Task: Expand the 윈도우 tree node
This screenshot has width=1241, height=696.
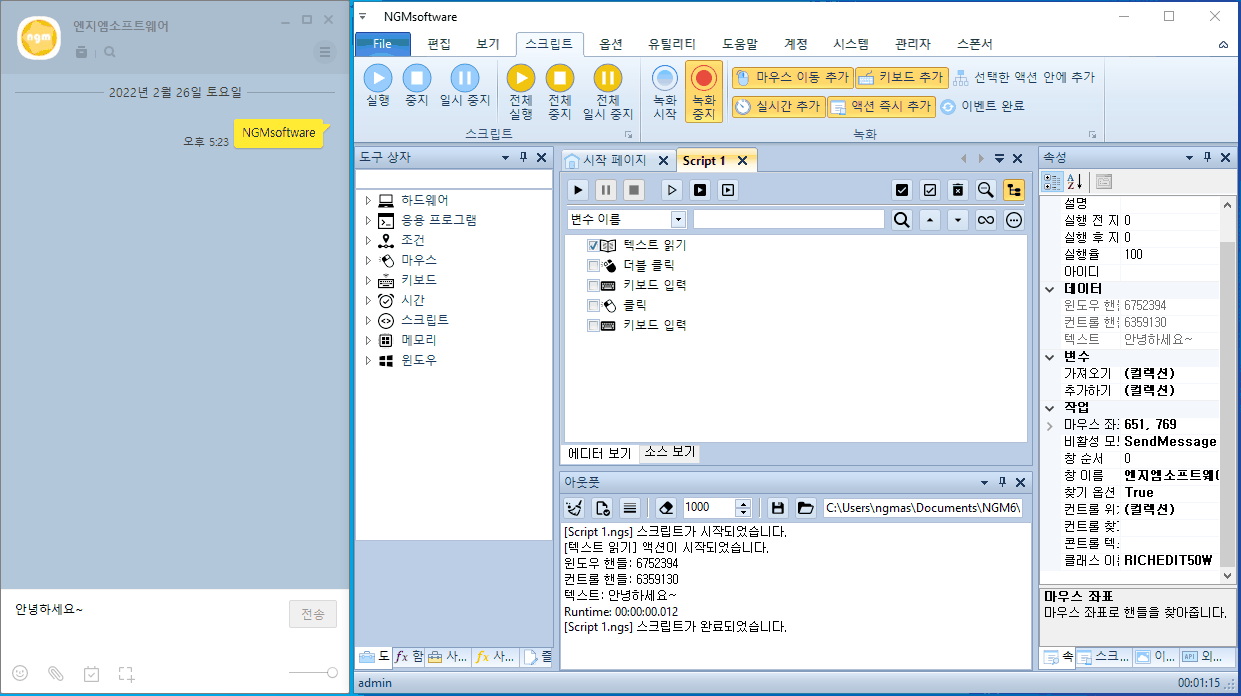Action: [x=368, y=360]
